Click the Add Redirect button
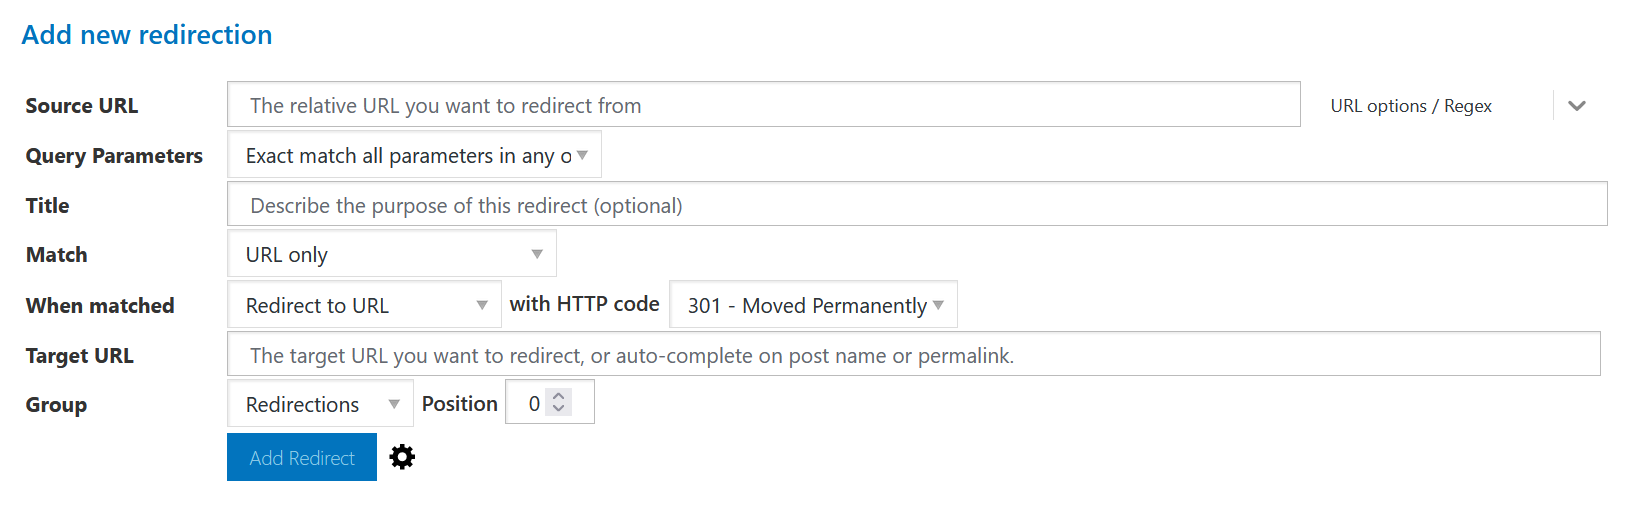Viewport: 1639px width, 507px height. coord(302,458)
